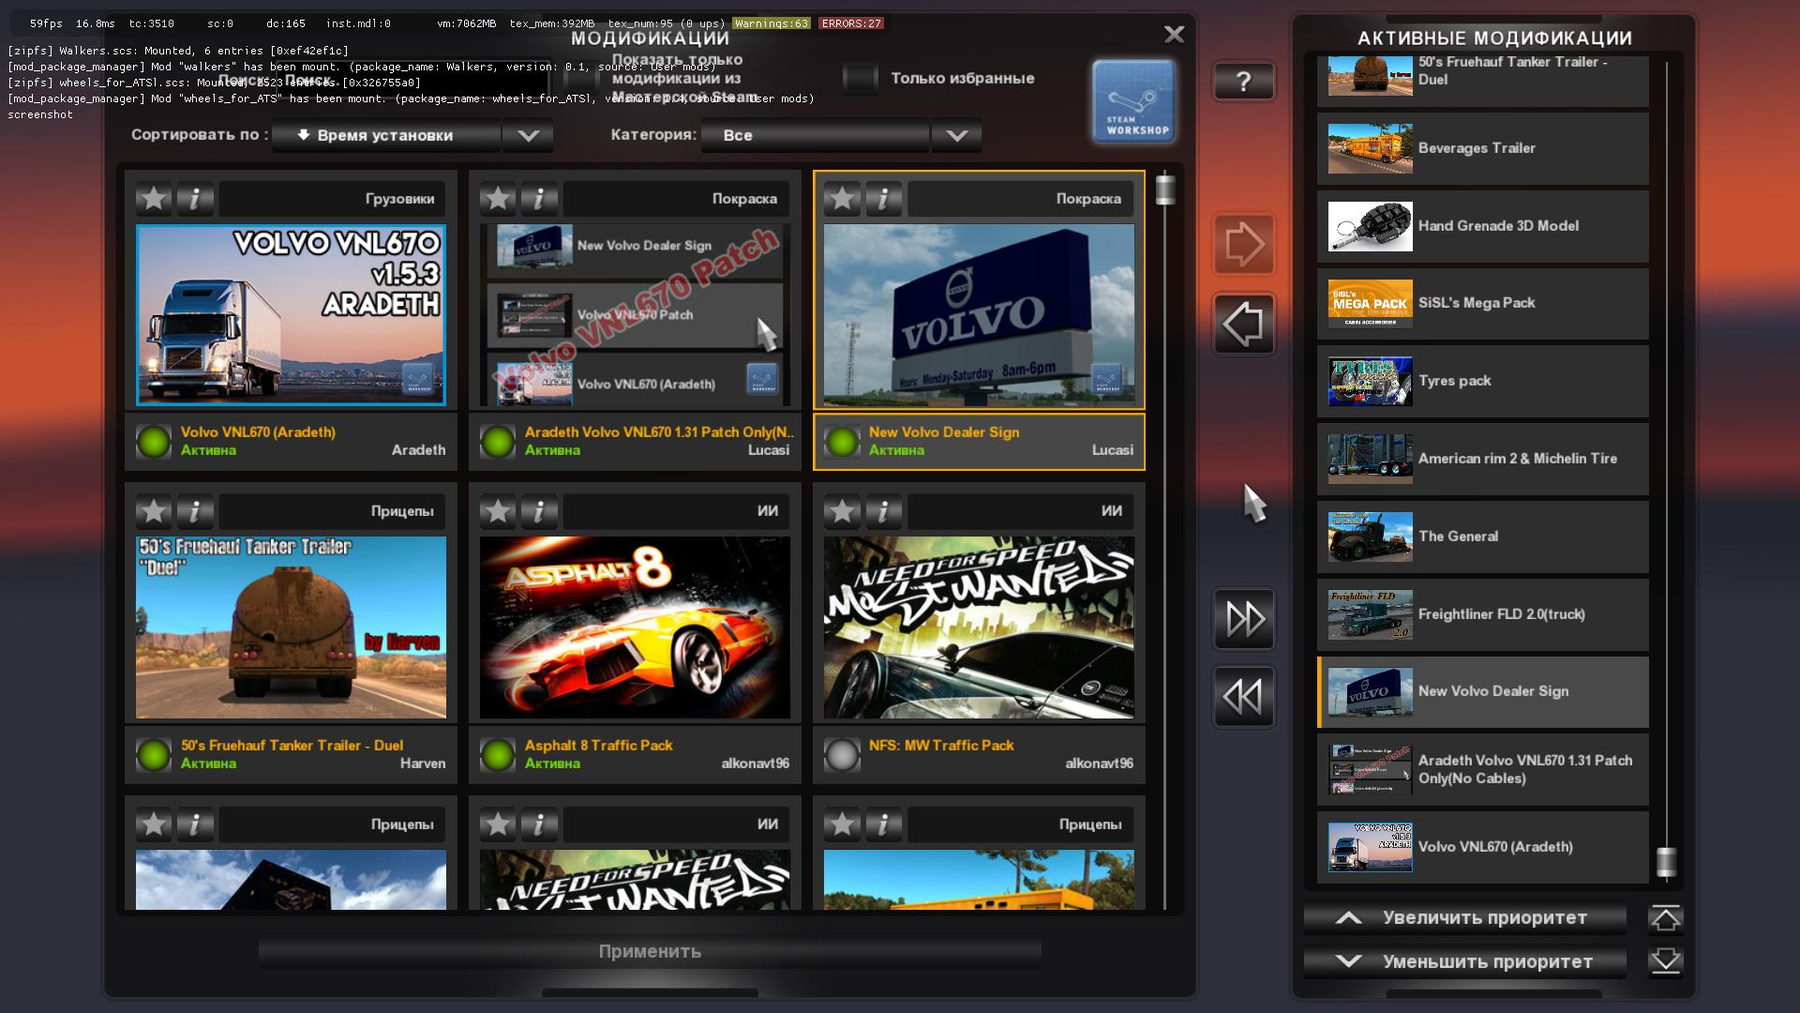Open the Steam Workshop button

tap(1133, 102)
